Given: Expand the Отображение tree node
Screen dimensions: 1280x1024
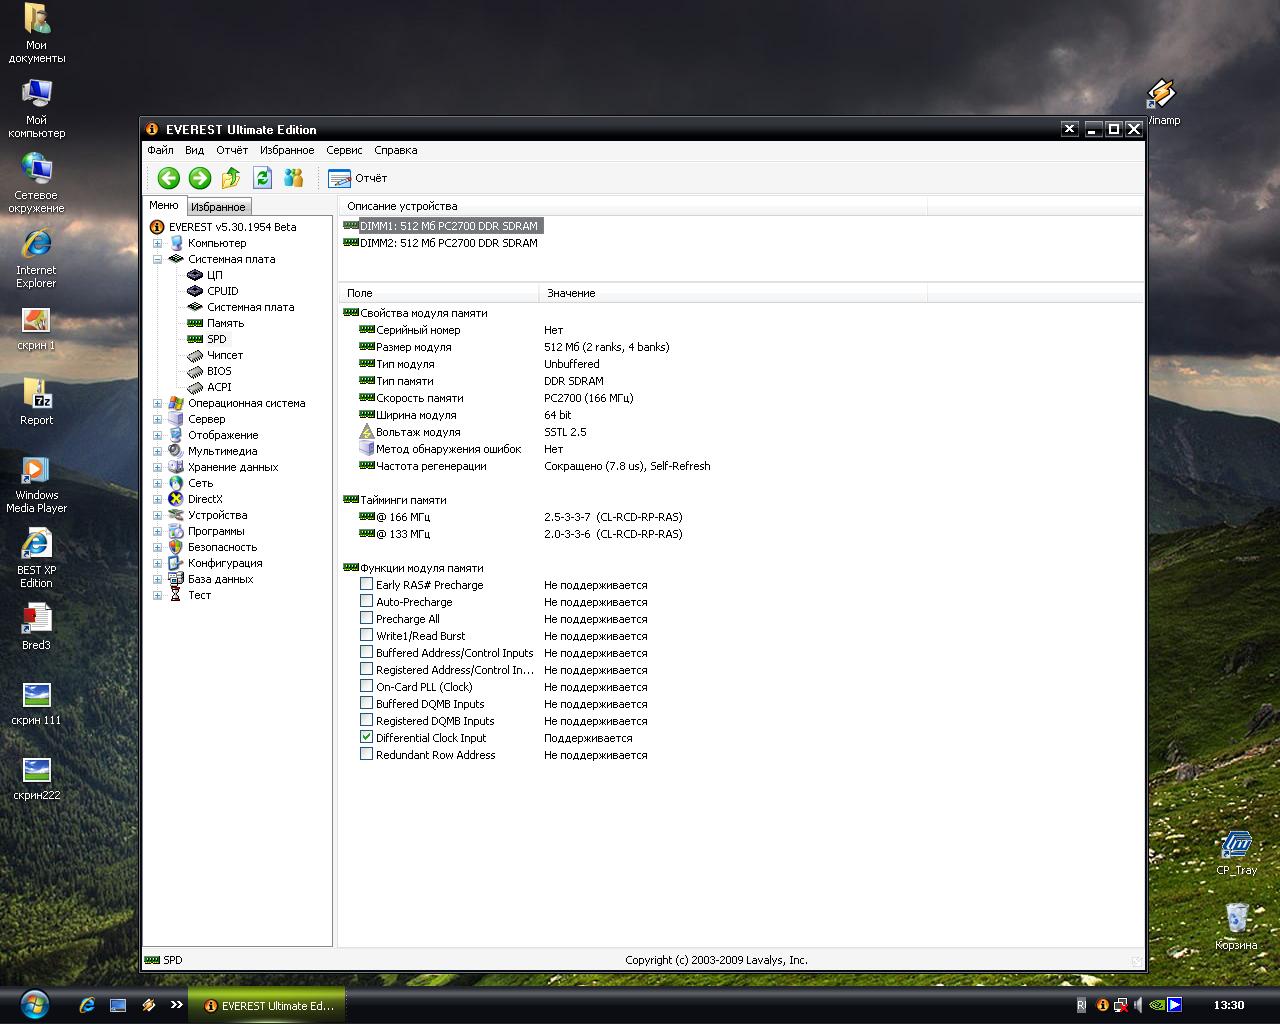Looking at the screenshot, I should tap(157, 435).
